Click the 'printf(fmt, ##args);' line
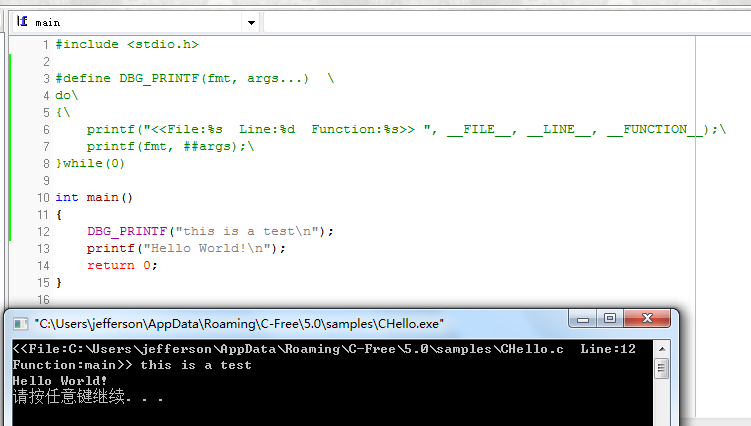The image size is (751, 426). [170, 147]
